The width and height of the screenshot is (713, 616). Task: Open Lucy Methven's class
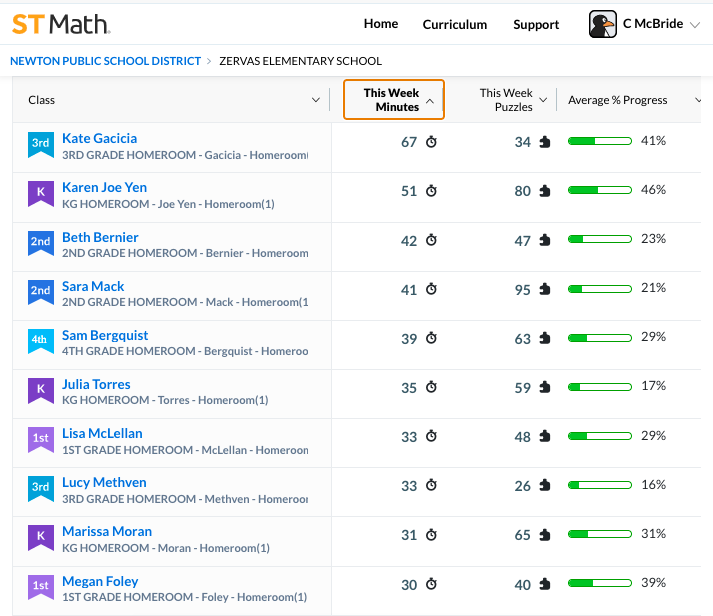point(104,482)
